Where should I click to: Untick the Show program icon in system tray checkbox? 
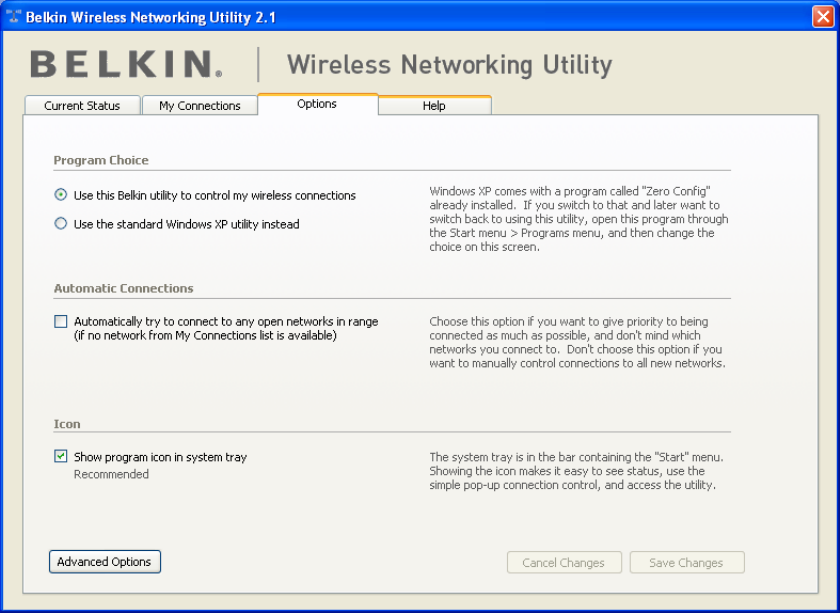point(61,457)
